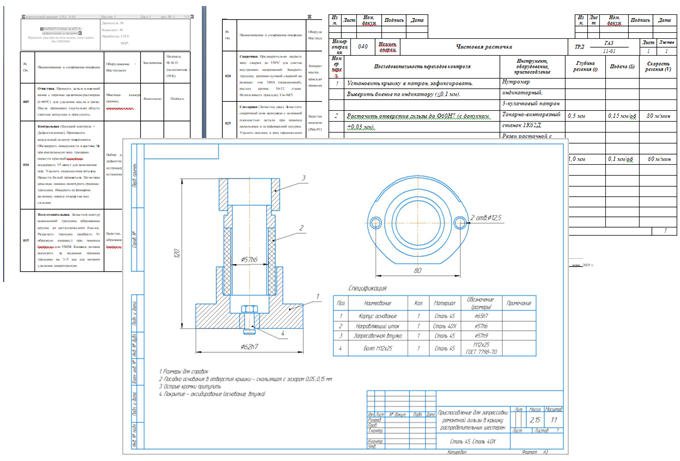The height and width of the screenshot is (461, 680).
Task: Select the 'Материал' specification header
Action: [445, 303]
